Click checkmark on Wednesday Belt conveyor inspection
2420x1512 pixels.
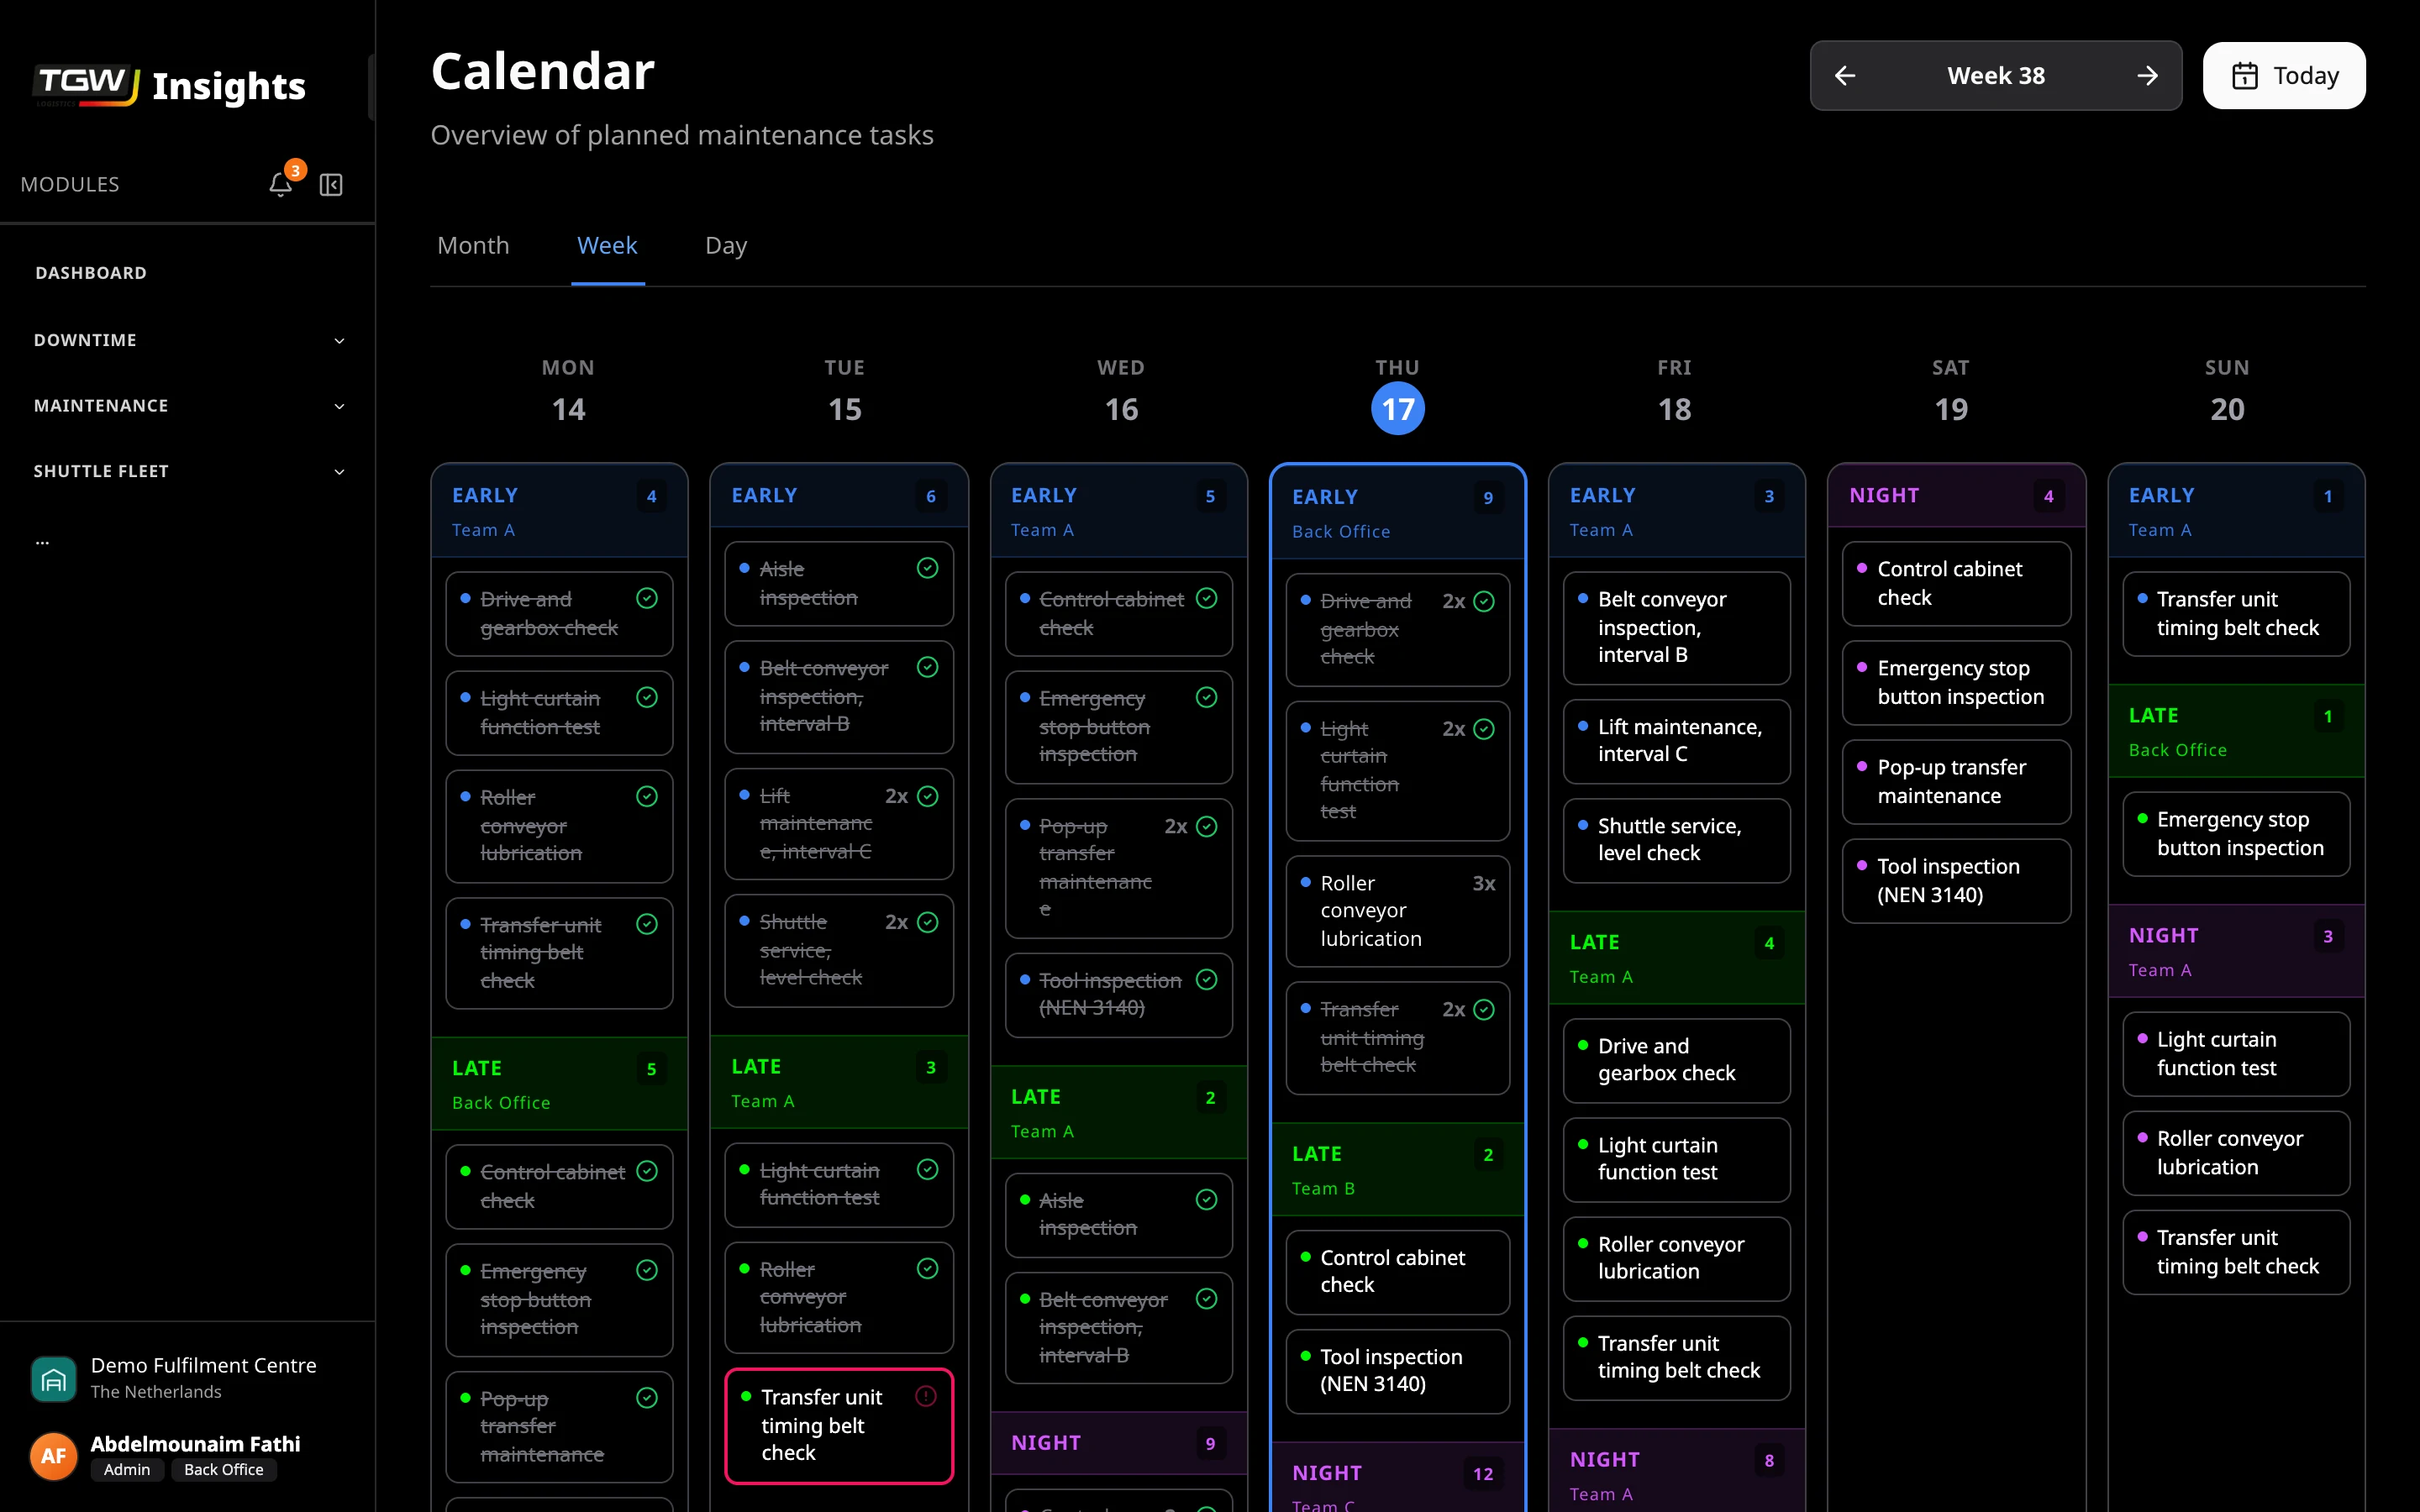coord(1207,1299)
